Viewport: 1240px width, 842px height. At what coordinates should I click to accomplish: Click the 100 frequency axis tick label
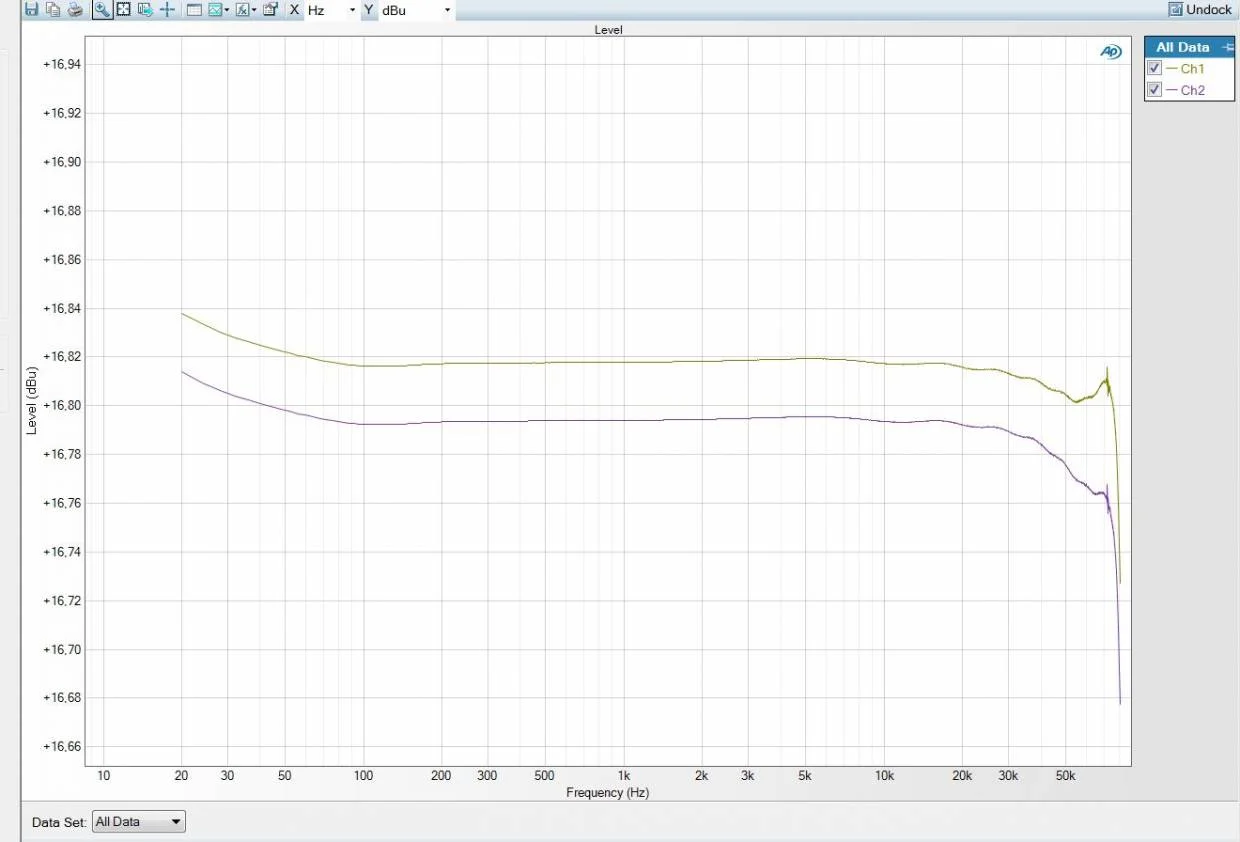363,776
